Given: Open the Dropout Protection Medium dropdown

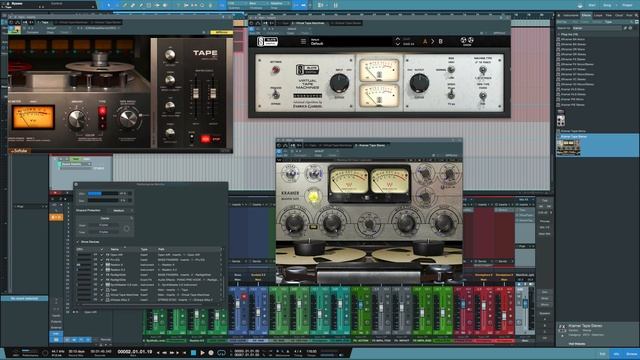Looking at the screenshot, I should 121,211.
